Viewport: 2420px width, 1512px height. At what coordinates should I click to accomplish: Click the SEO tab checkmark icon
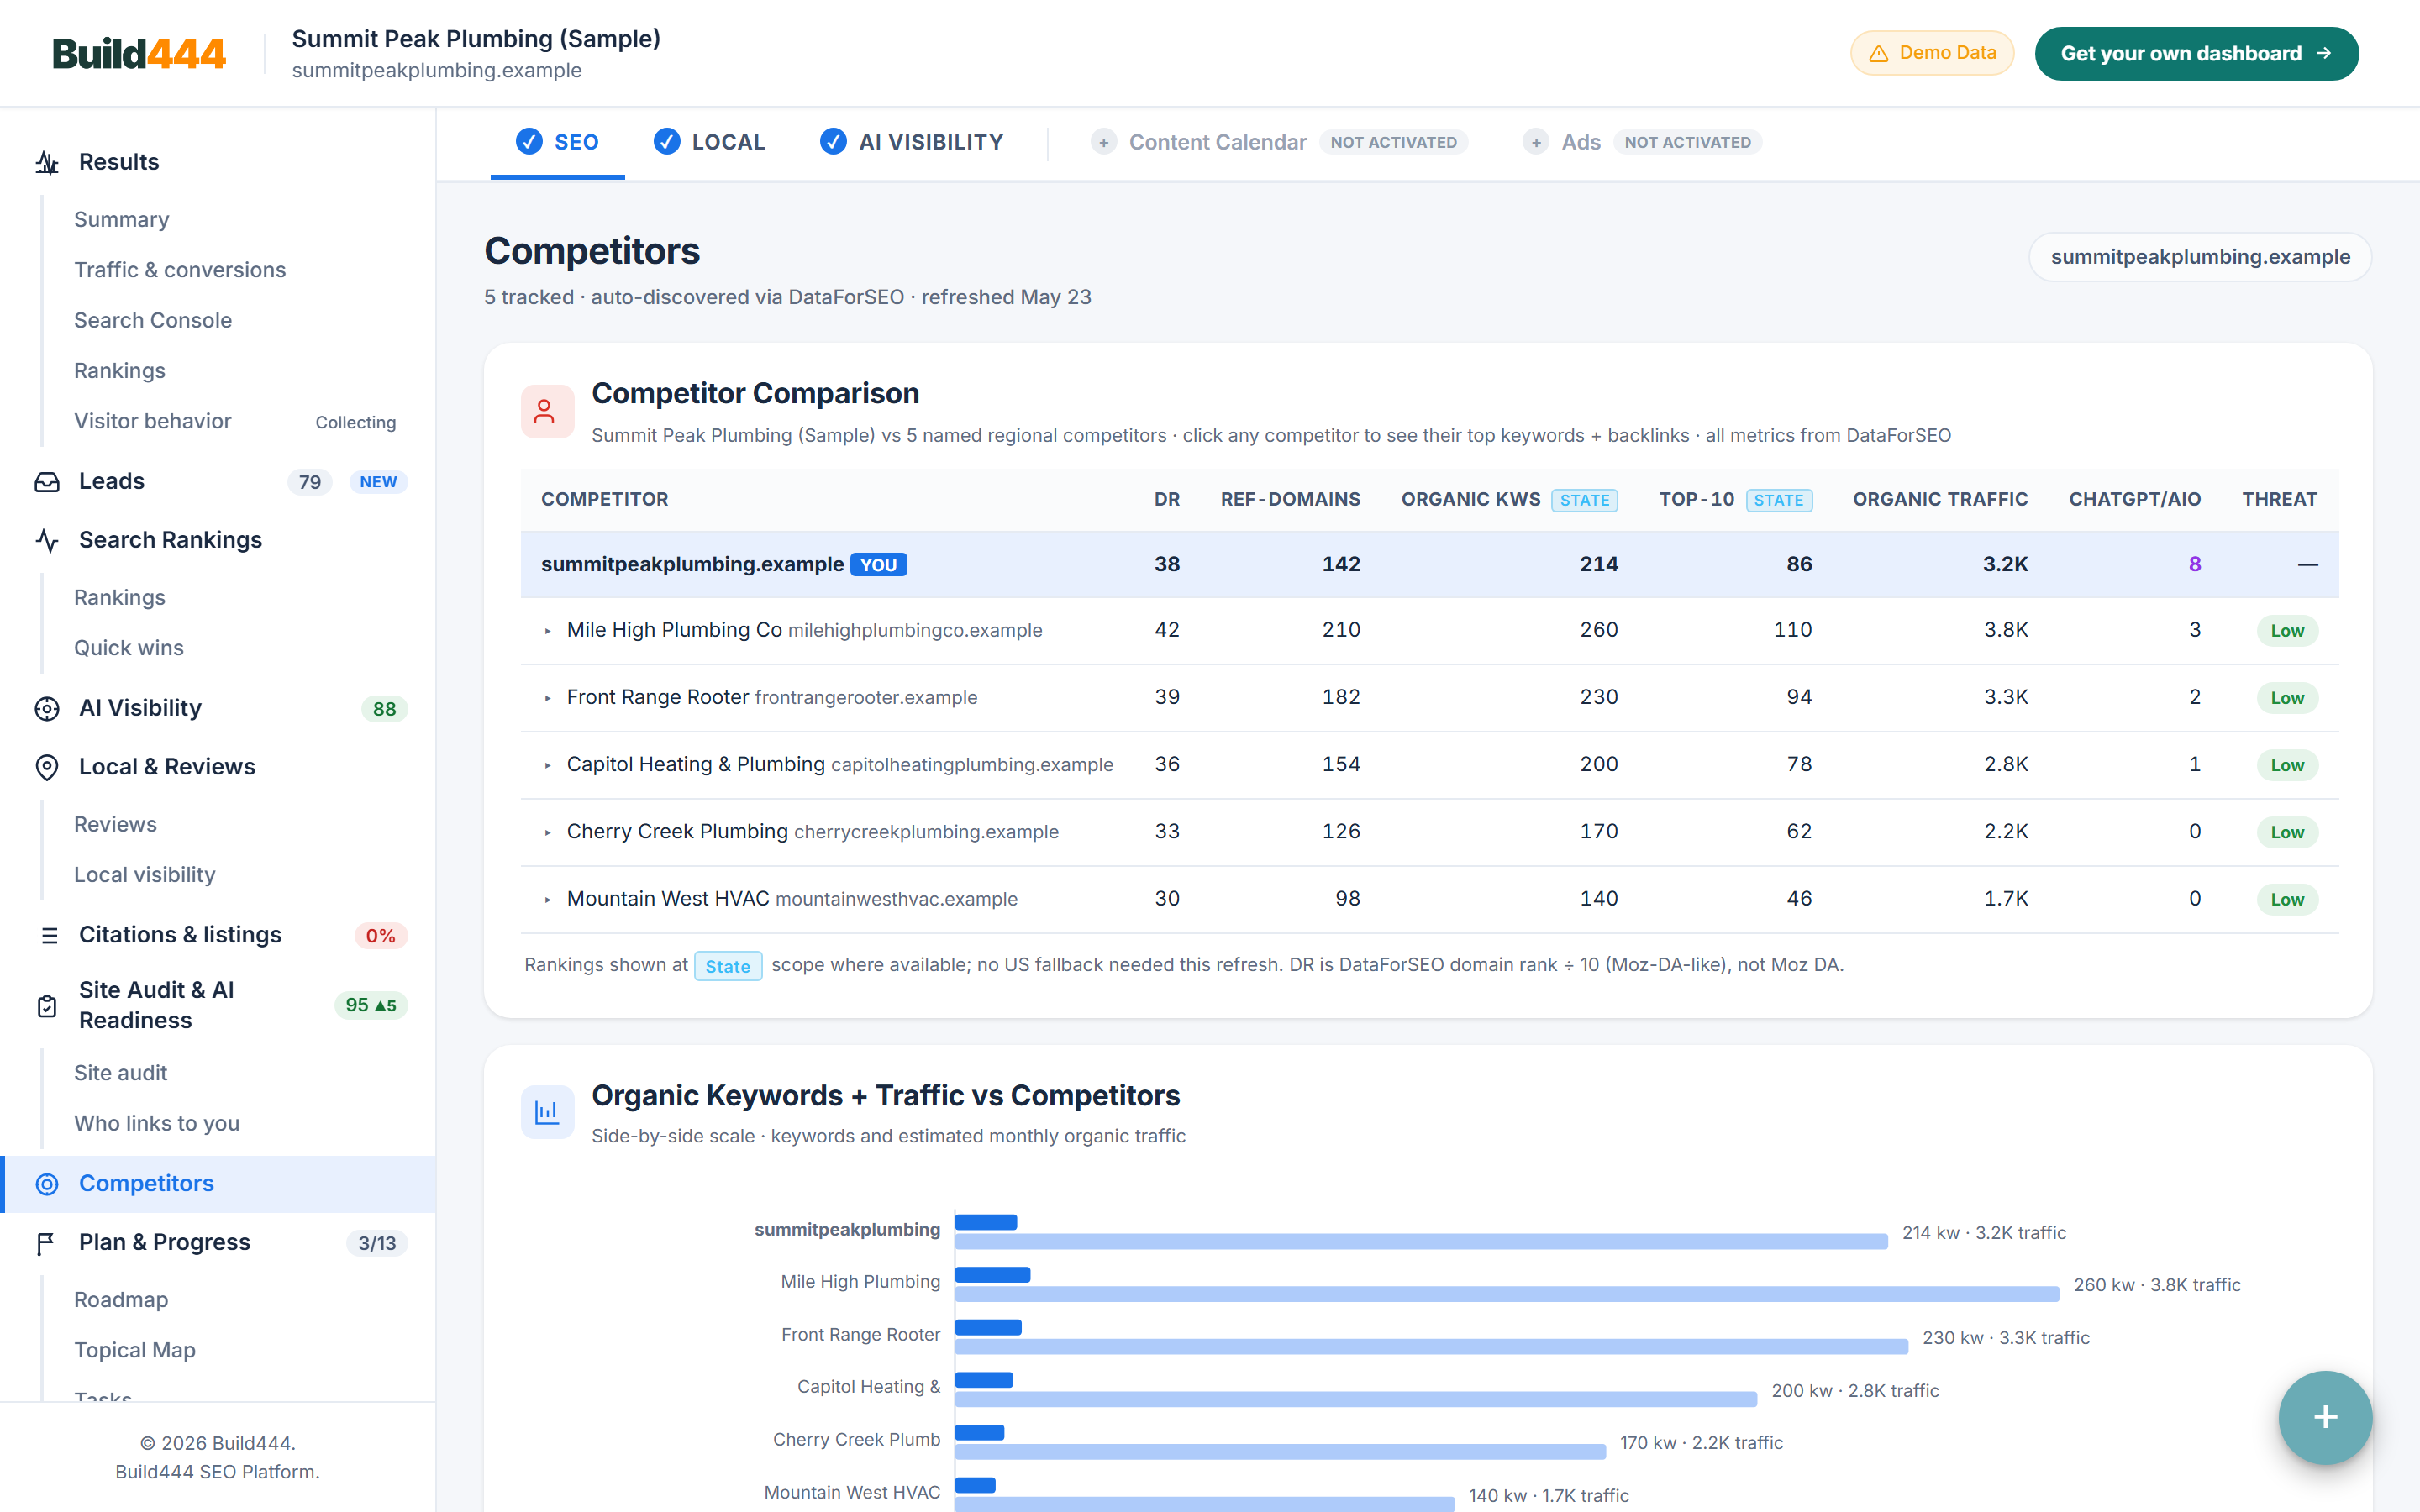click(529, 142)
